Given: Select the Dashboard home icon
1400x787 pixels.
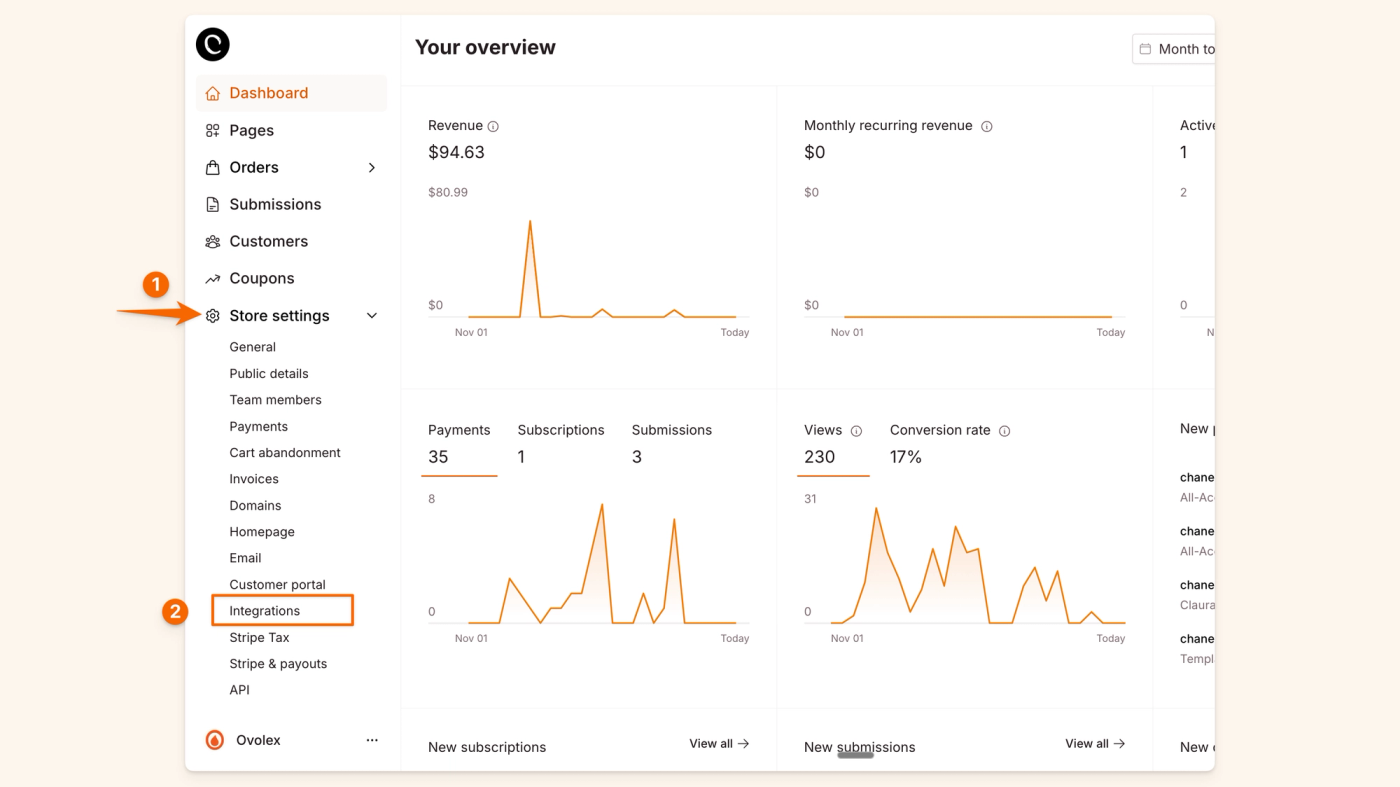Looking at the screenshot, I should coord(211,92).
